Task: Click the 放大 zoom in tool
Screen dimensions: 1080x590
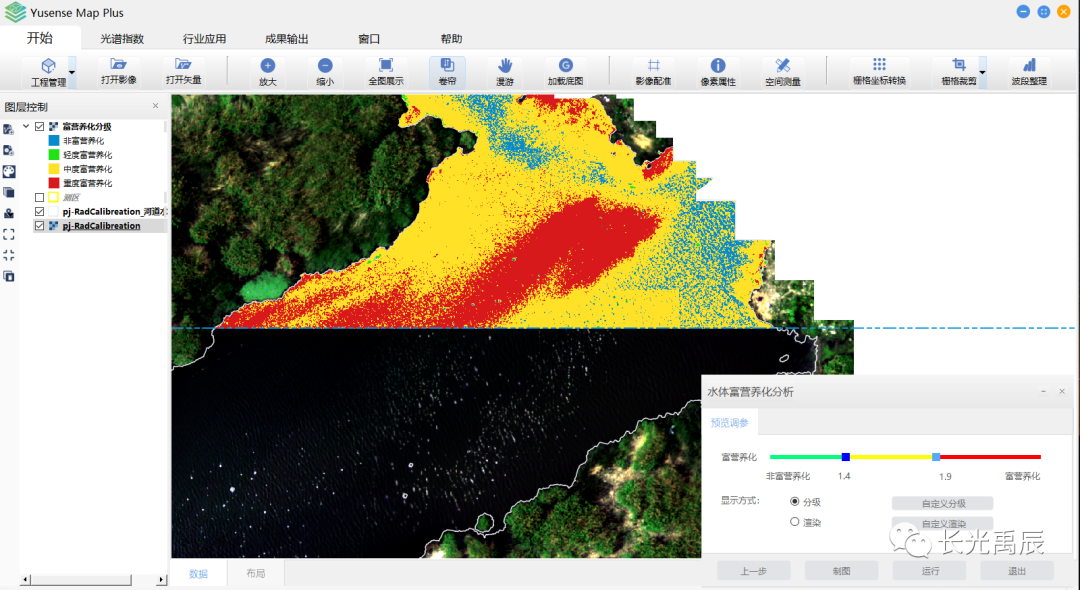Action: pyautogui.click(x=267, y=65)
